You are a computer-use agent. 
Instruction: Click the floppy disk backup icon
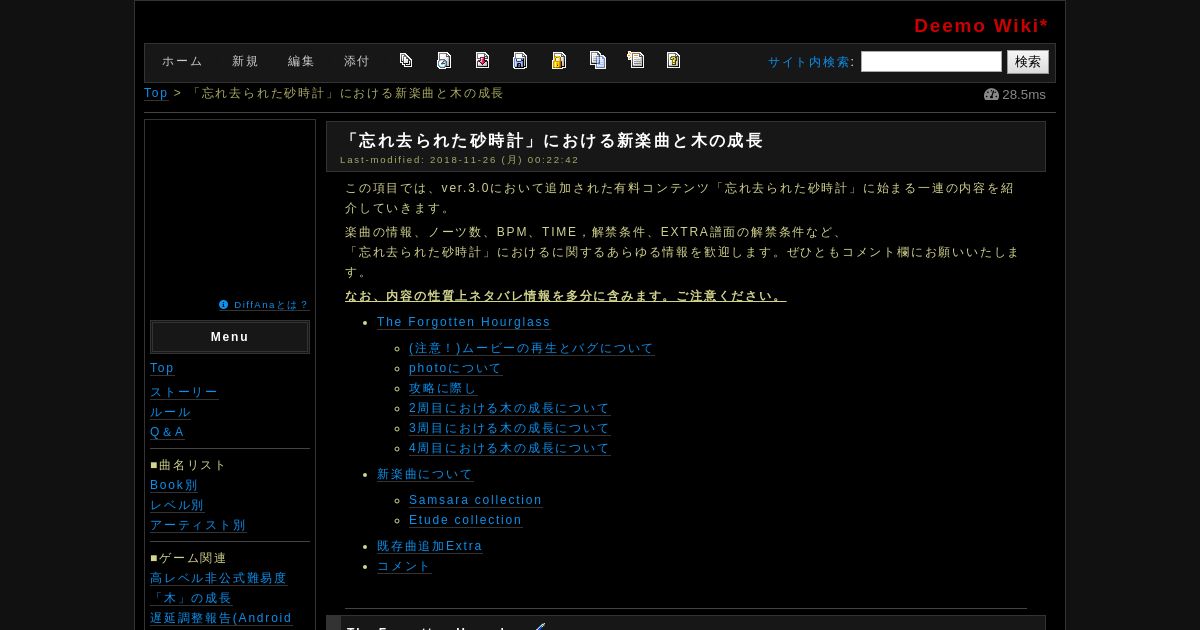tap(520, 60)
